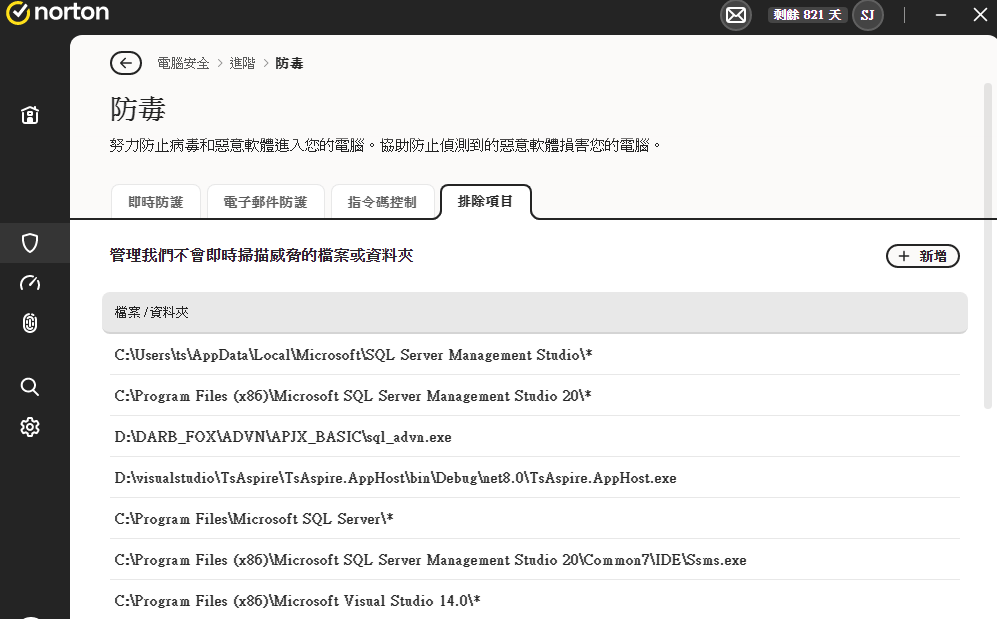This screenshot has height=619, width=997.
Task: Select the TsAspire.AppHost.exe exclusion row
Action: pos(535,478)
